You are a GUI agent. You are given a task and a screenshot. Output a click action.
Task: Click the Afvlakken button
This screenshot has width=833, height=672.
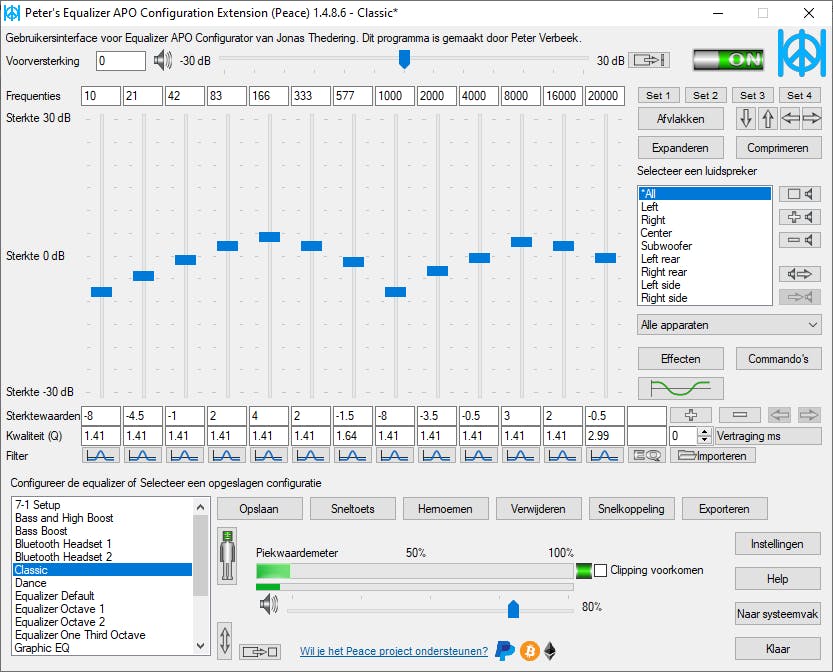click(x=681, y=119)
